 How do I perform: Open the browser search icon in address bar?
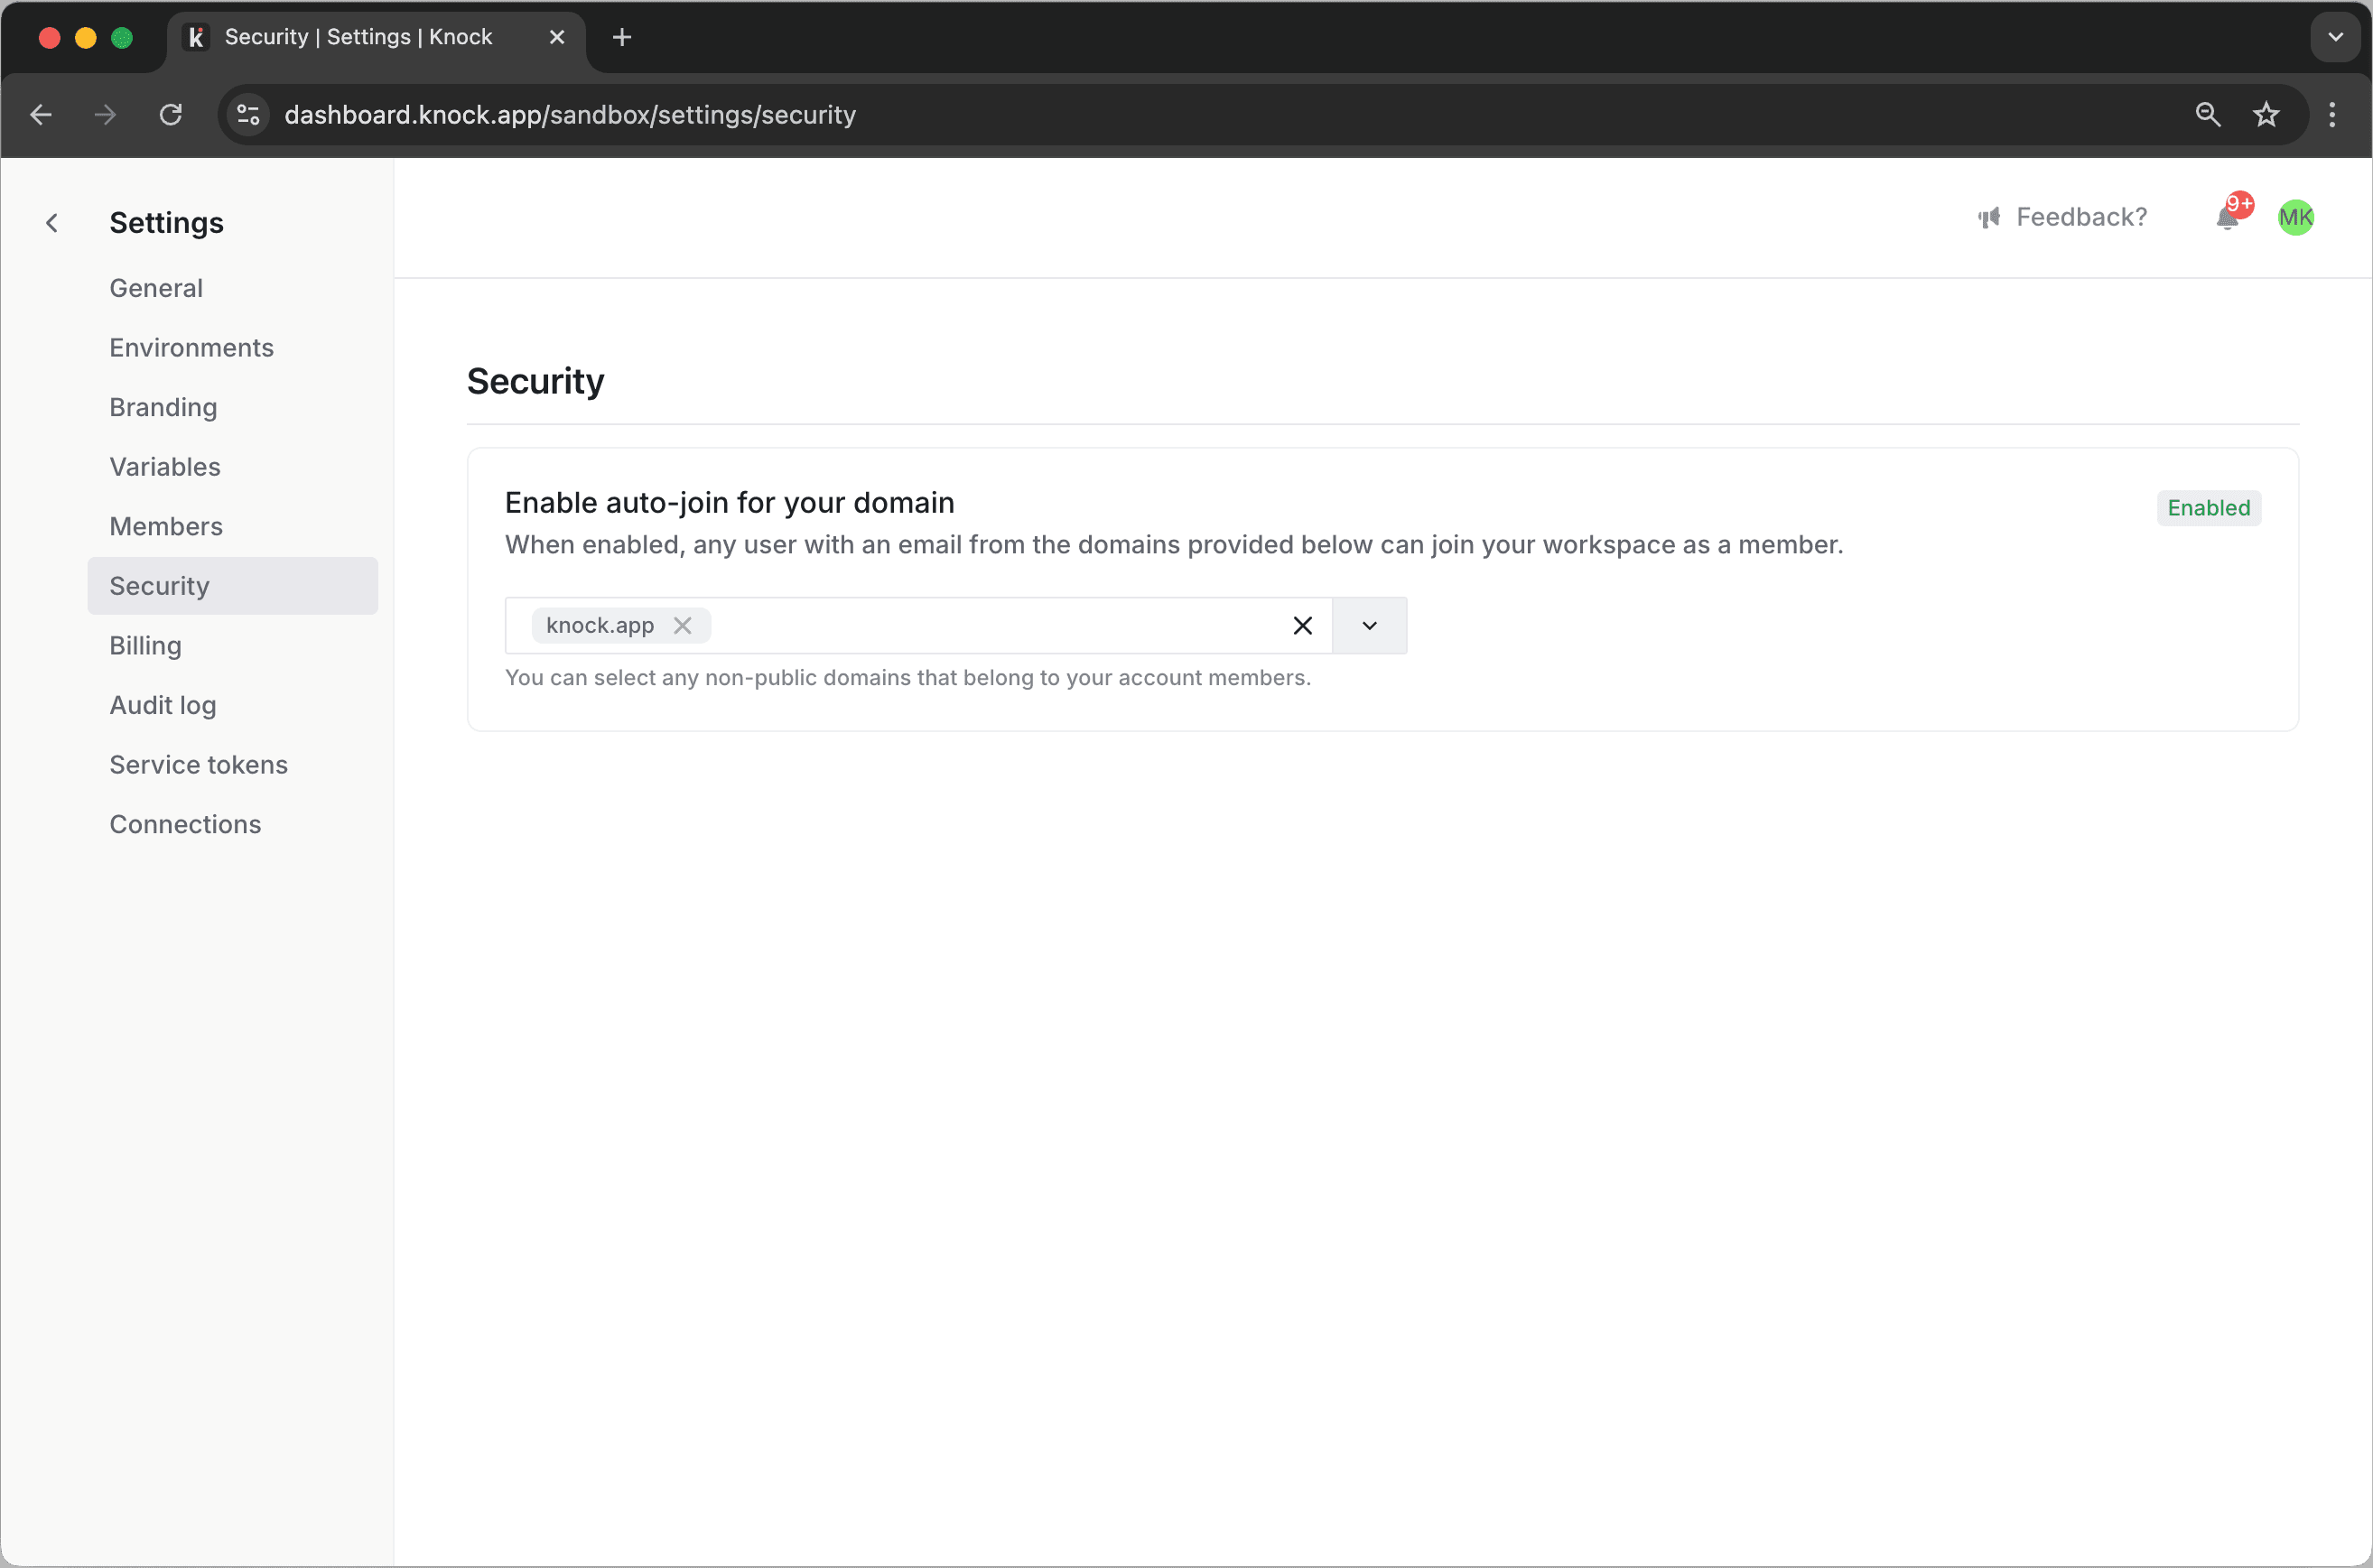tap(2208, 114)
